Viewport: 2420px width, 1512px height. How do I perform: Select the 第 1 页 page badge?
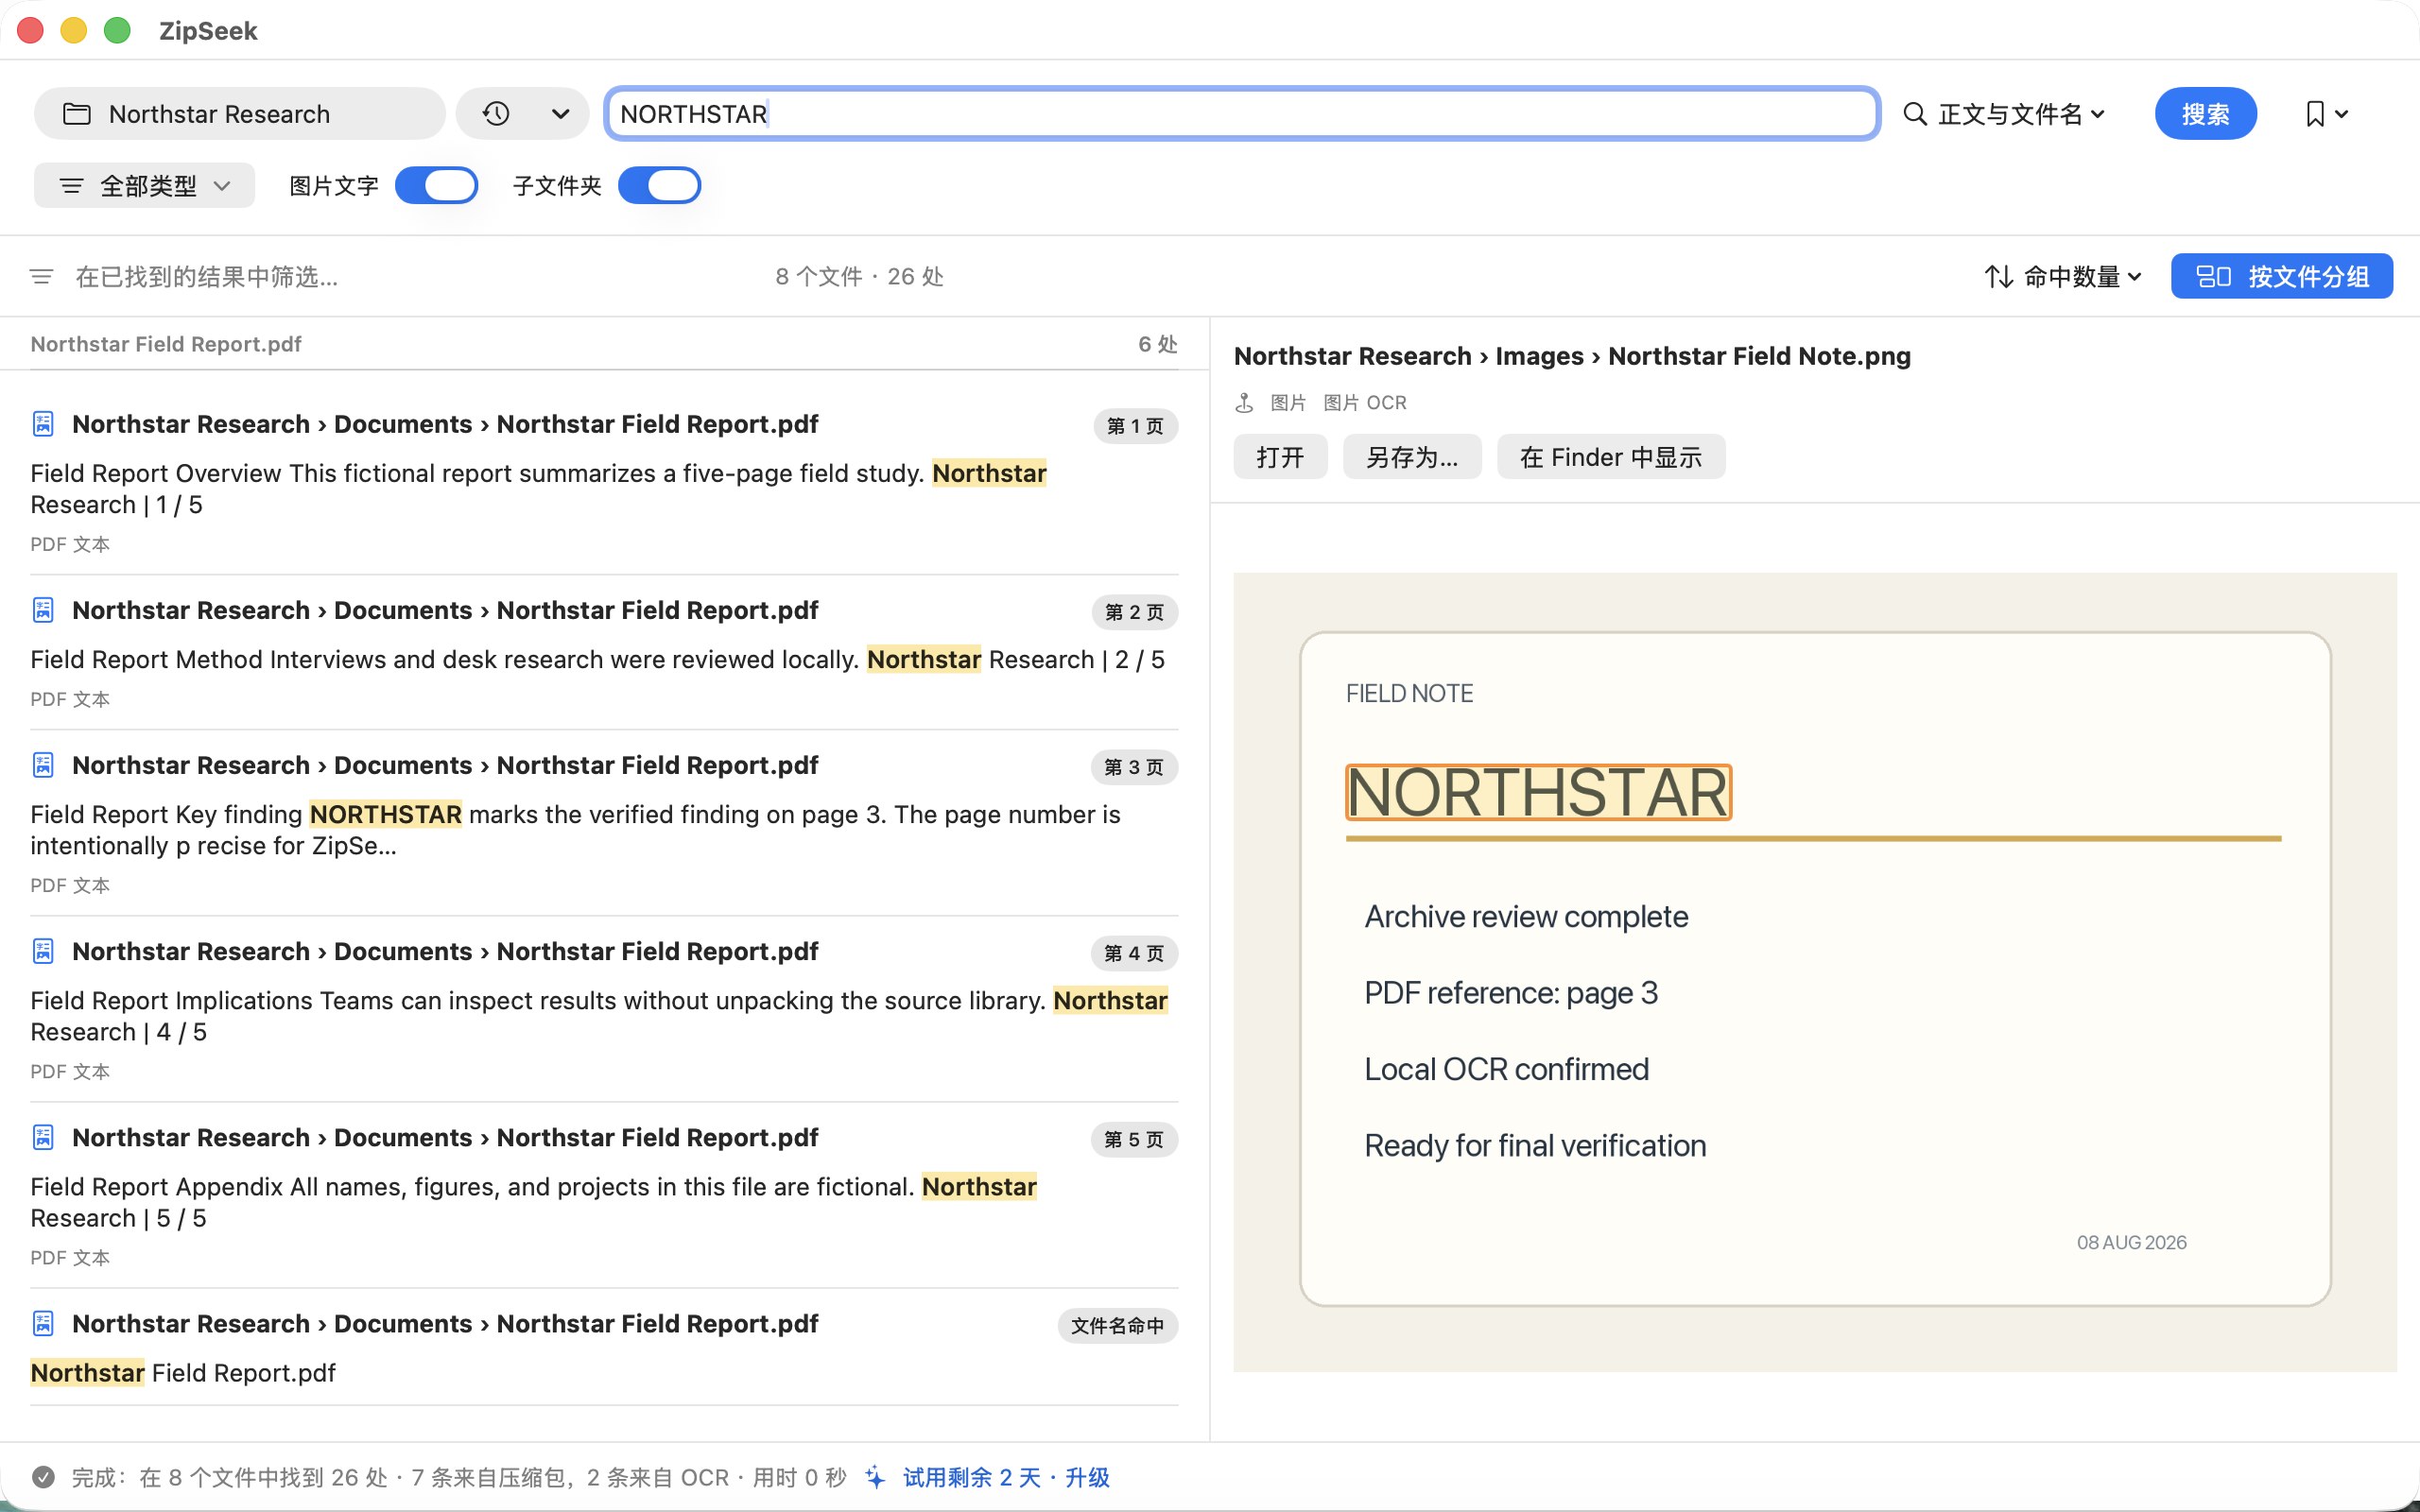[x=1135, y=426]
